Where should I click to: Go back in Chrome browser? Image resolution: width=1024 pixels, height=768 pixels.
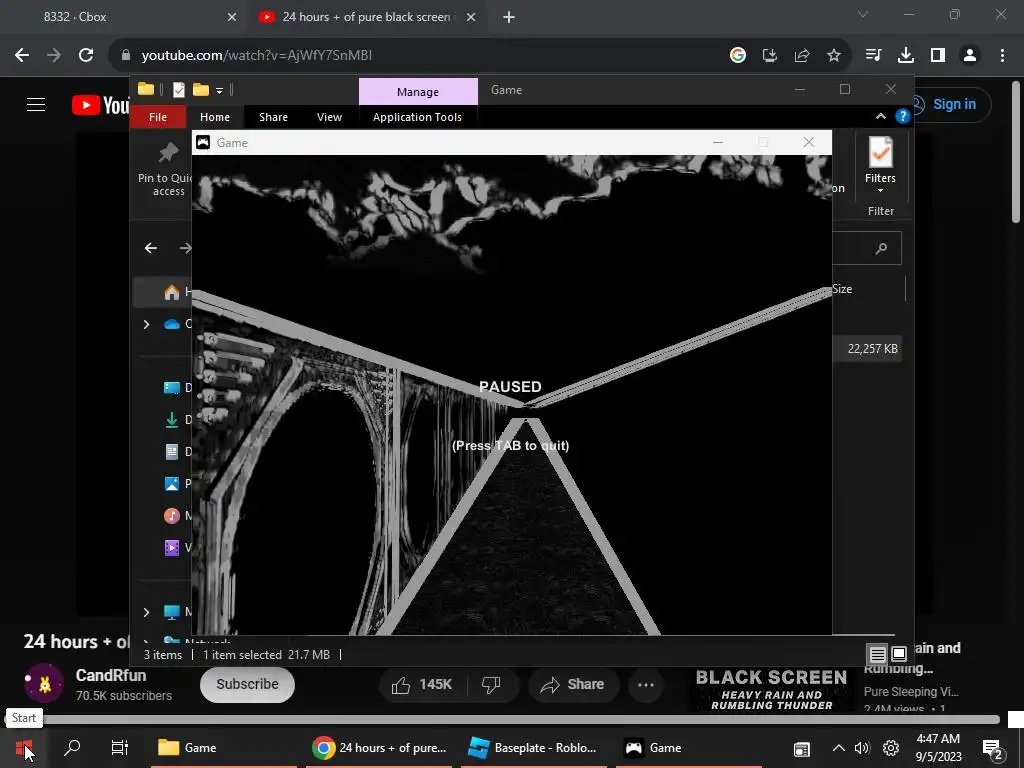22,56
